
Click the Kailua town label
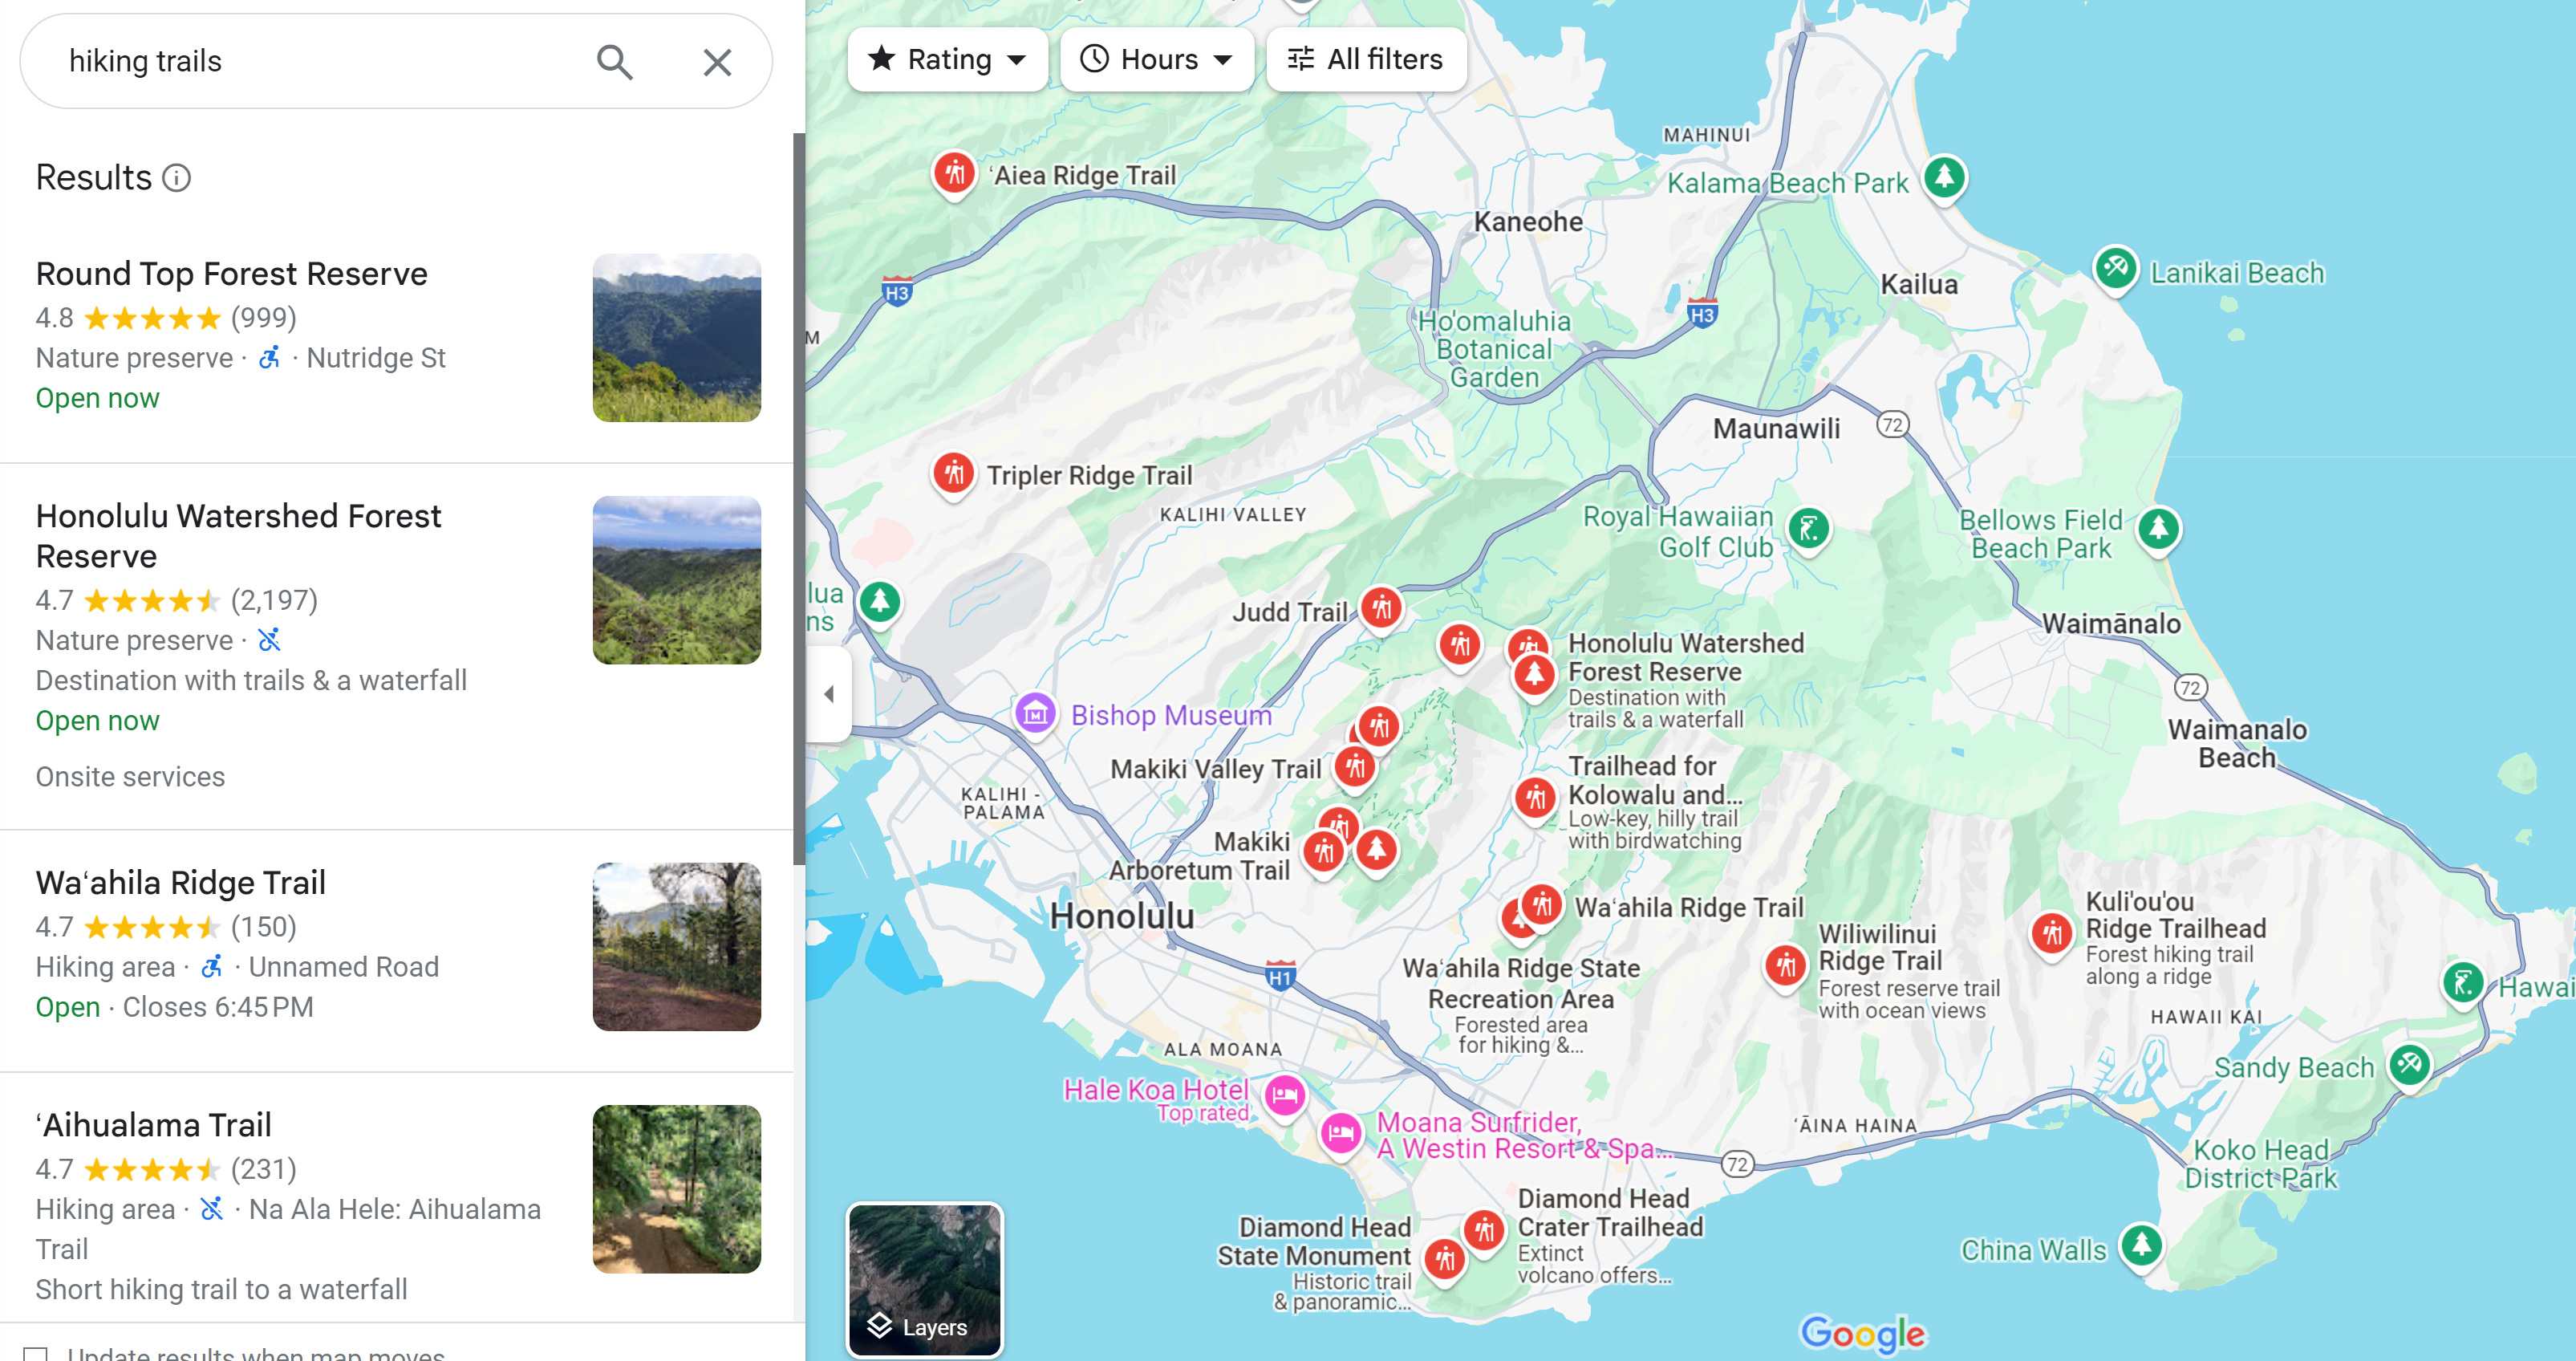(1919, 285)
